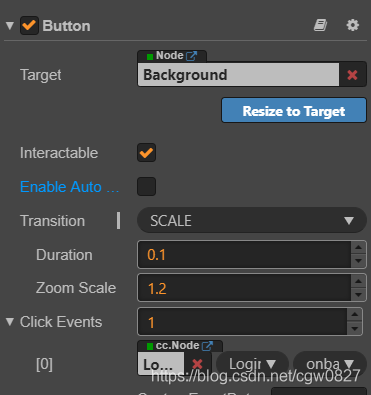This screenshot has width=371, height=395.
Task: Open Button component help documentation book icon
Action: 320,25
